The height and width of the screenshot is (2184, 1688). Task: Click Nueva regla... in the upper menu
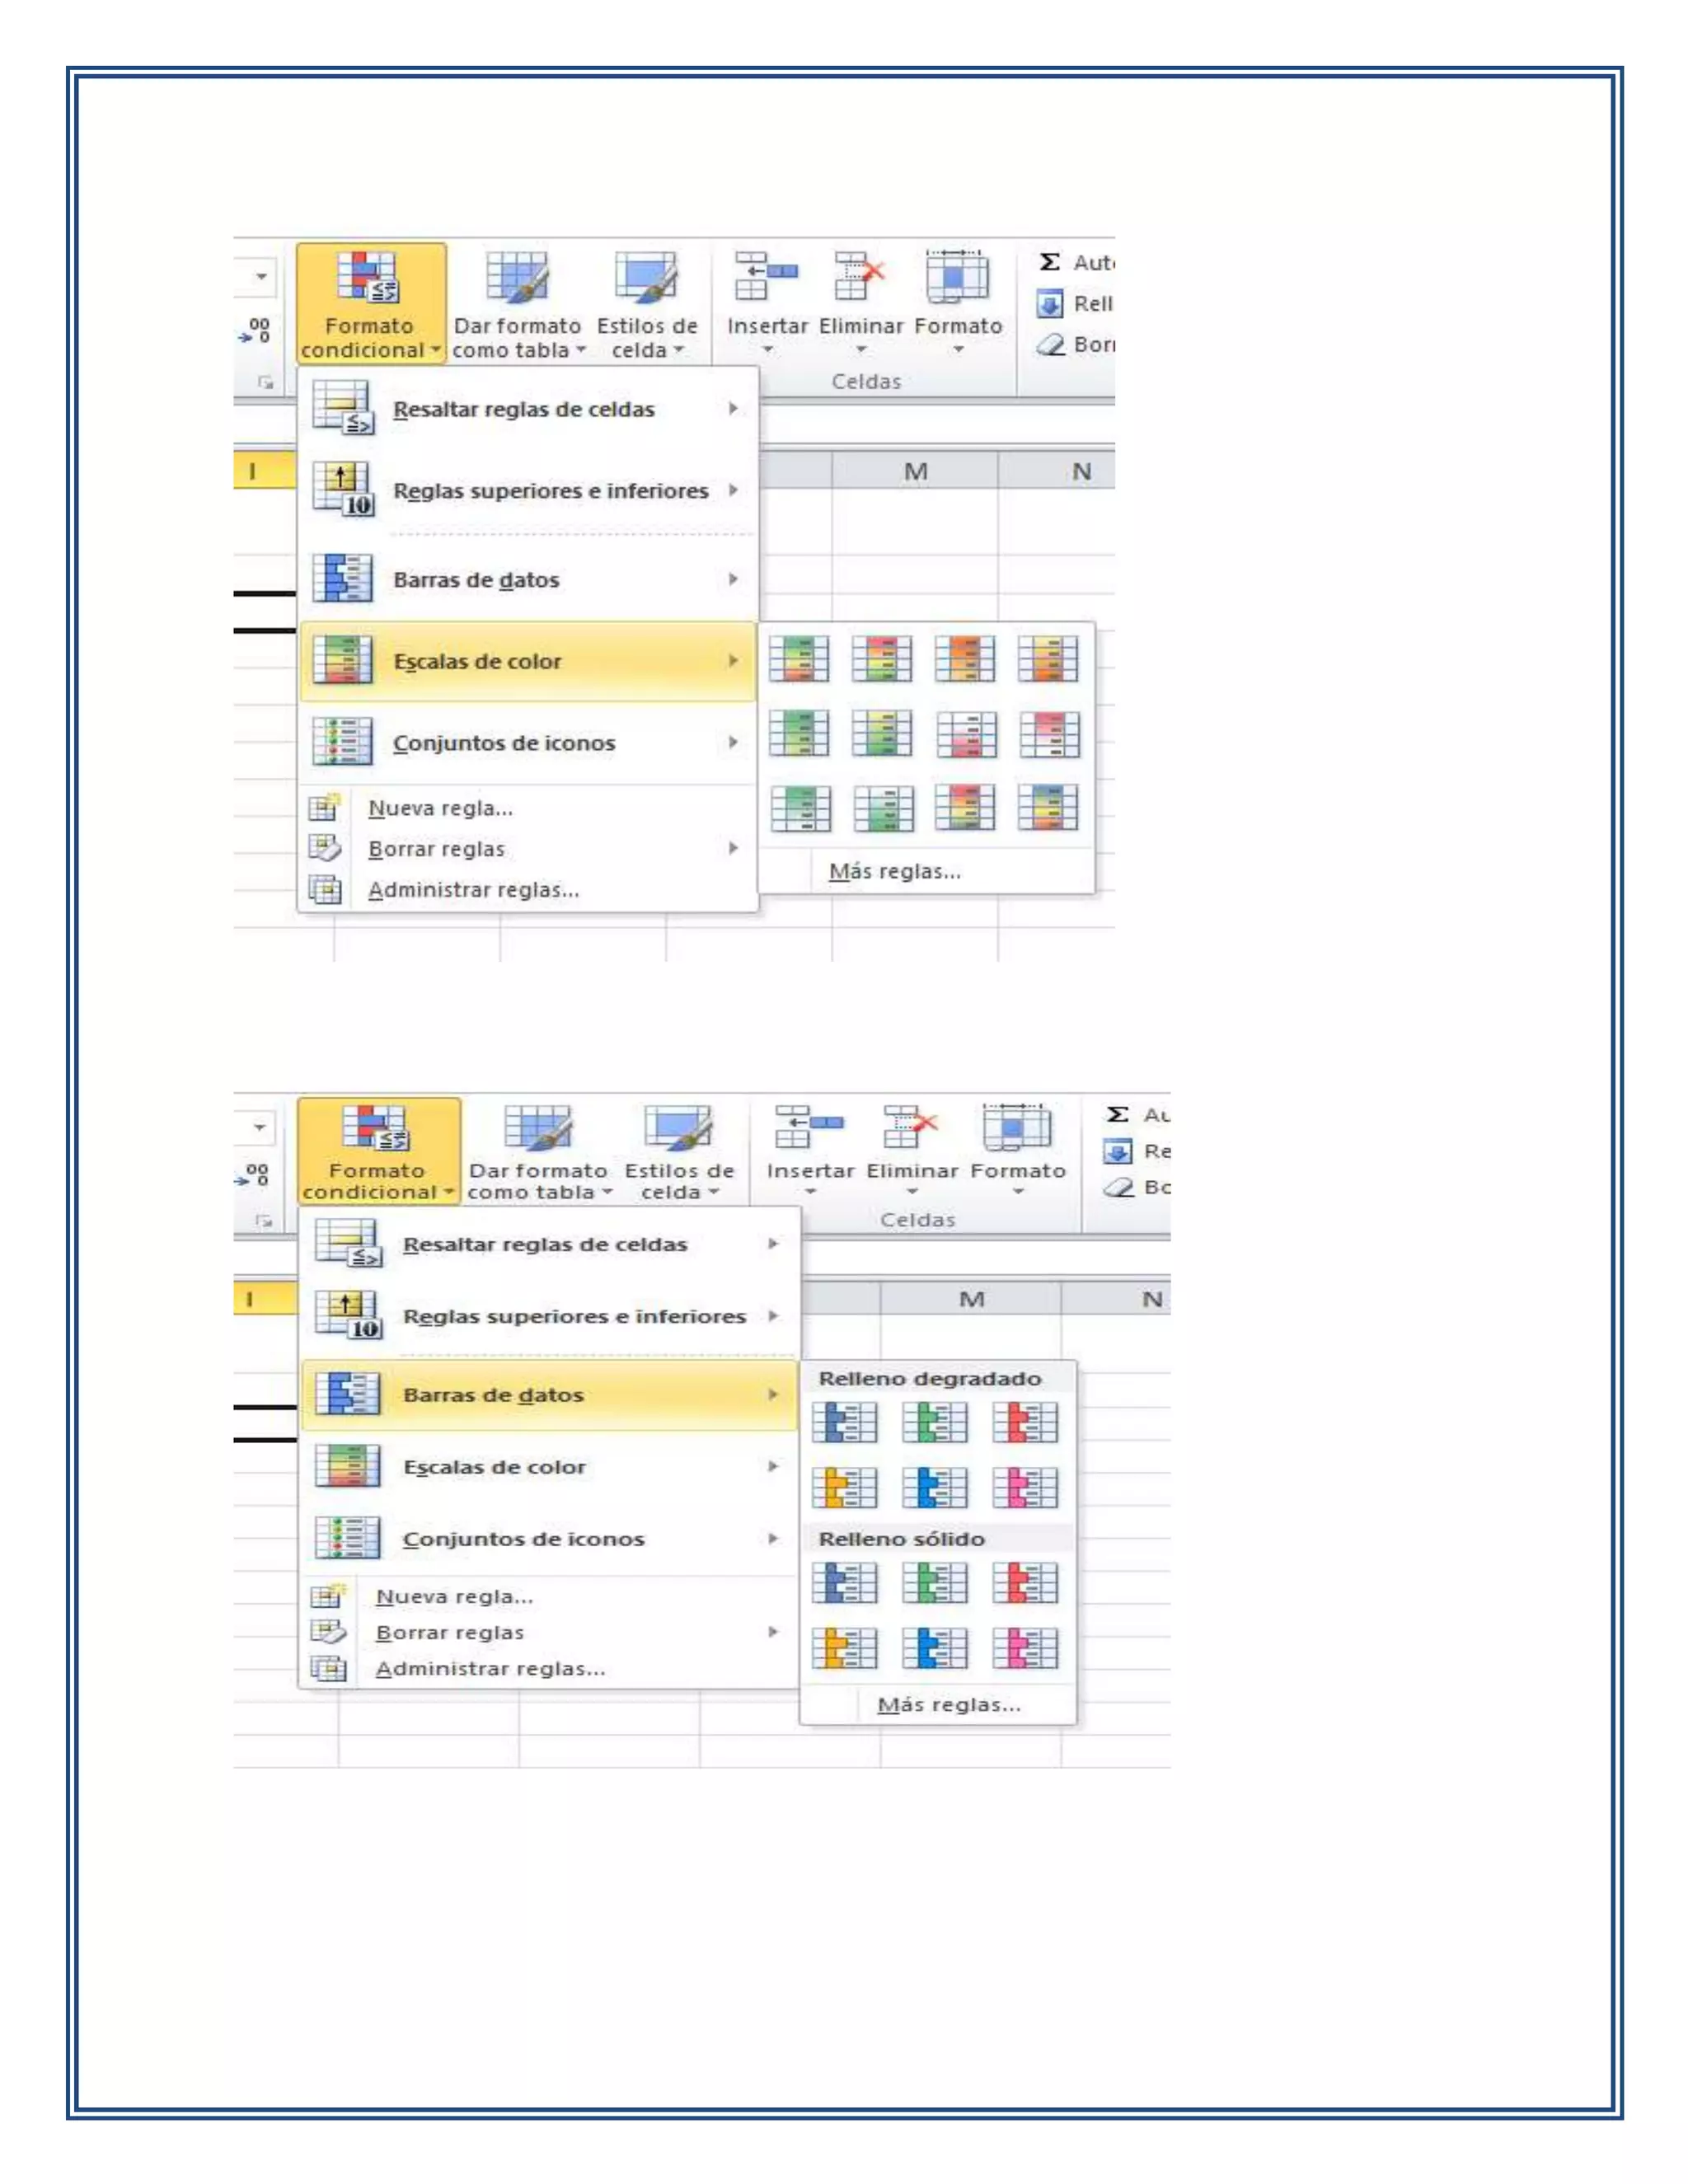coord(440,808)
